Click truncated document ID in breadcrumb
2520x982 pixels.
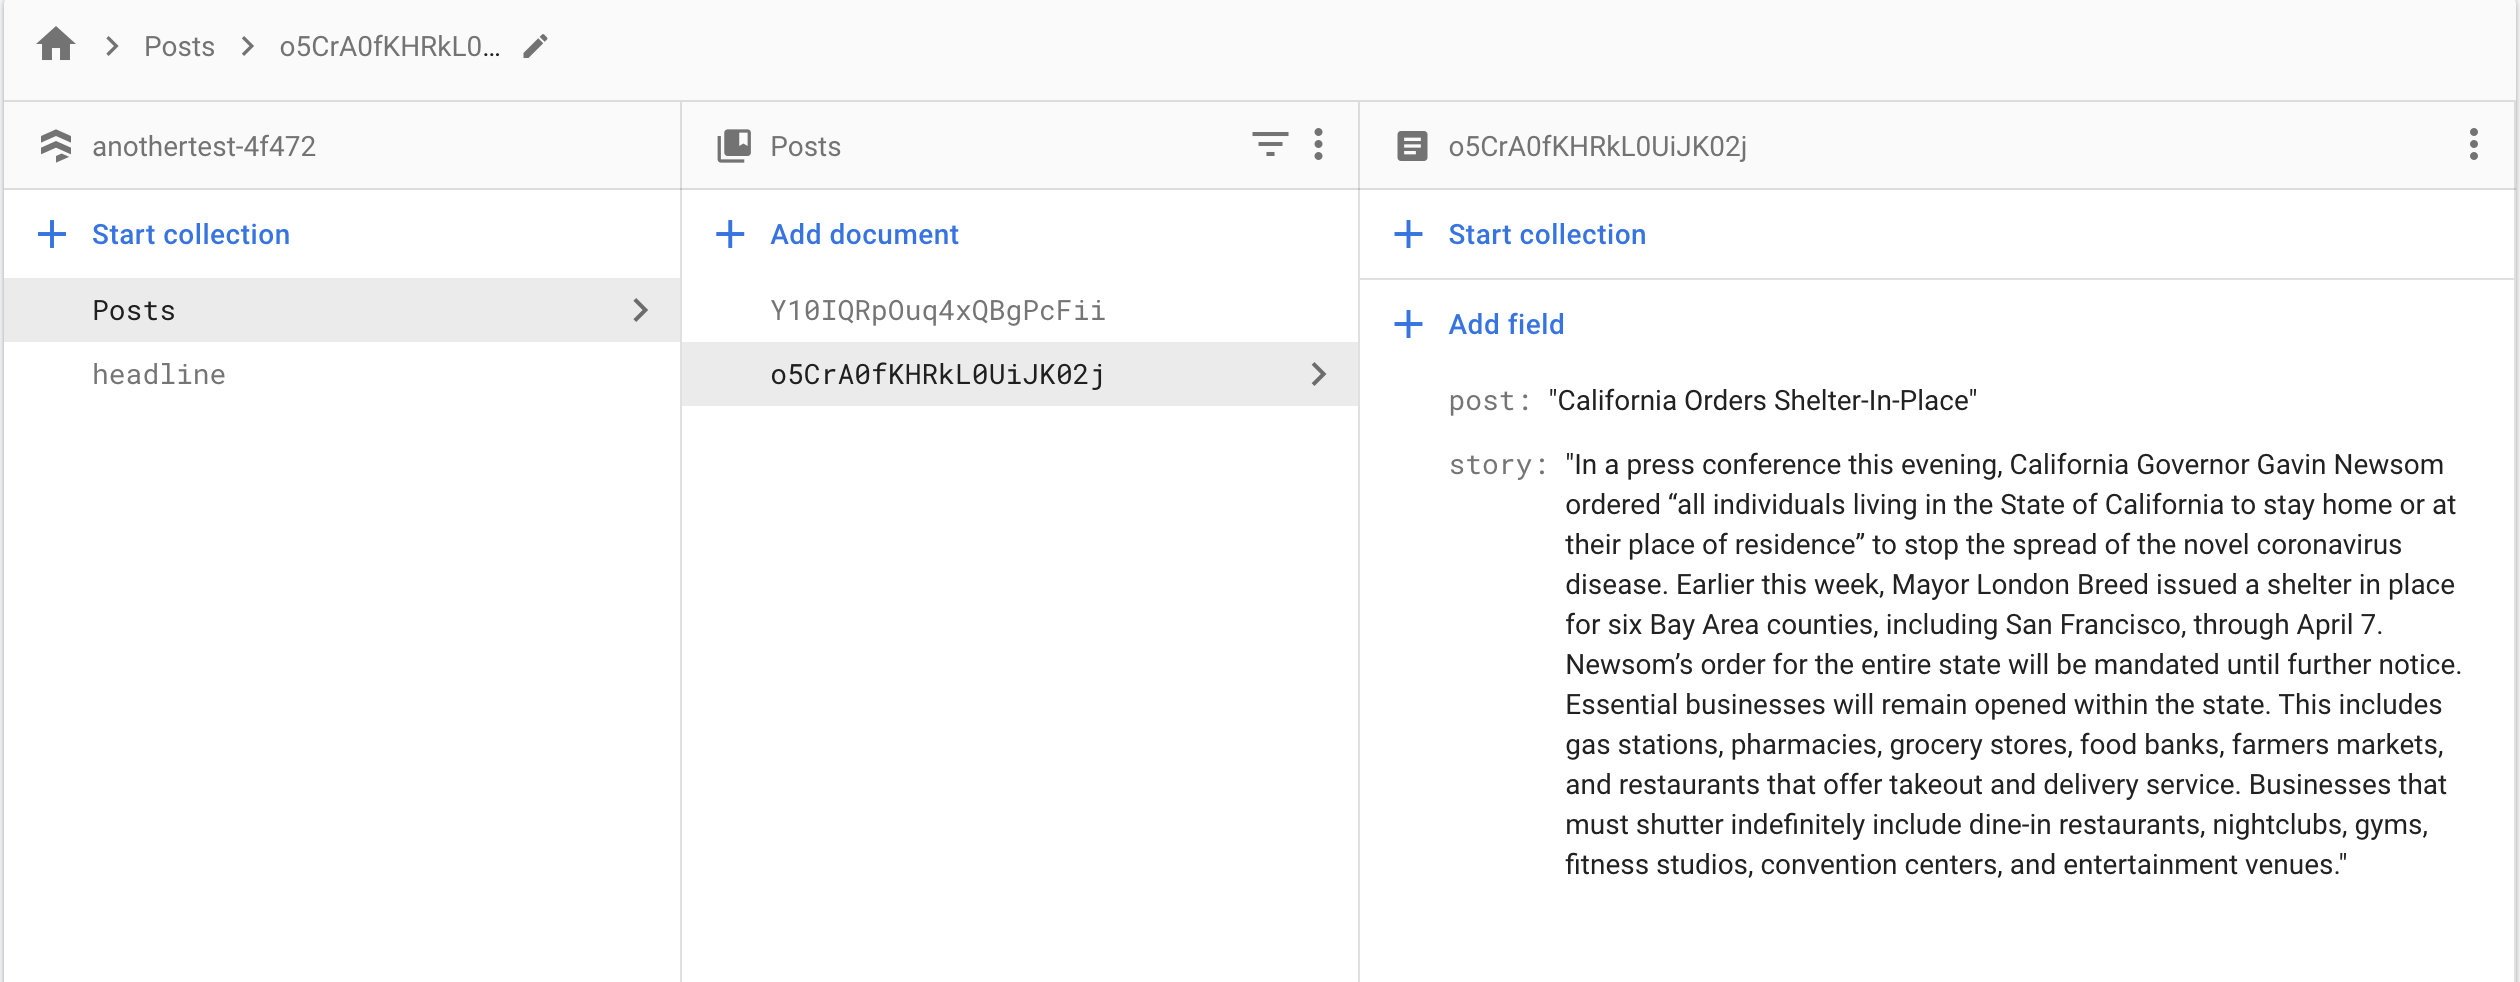(x=389, y=46)
